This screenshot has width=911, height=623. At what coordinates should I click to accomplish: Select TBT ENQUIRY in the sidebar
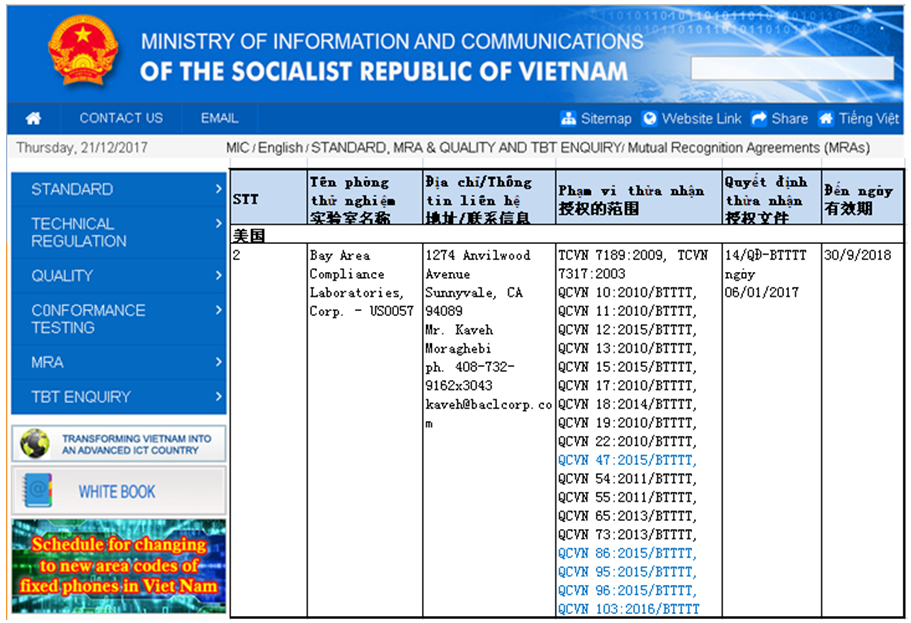point(119,398)
